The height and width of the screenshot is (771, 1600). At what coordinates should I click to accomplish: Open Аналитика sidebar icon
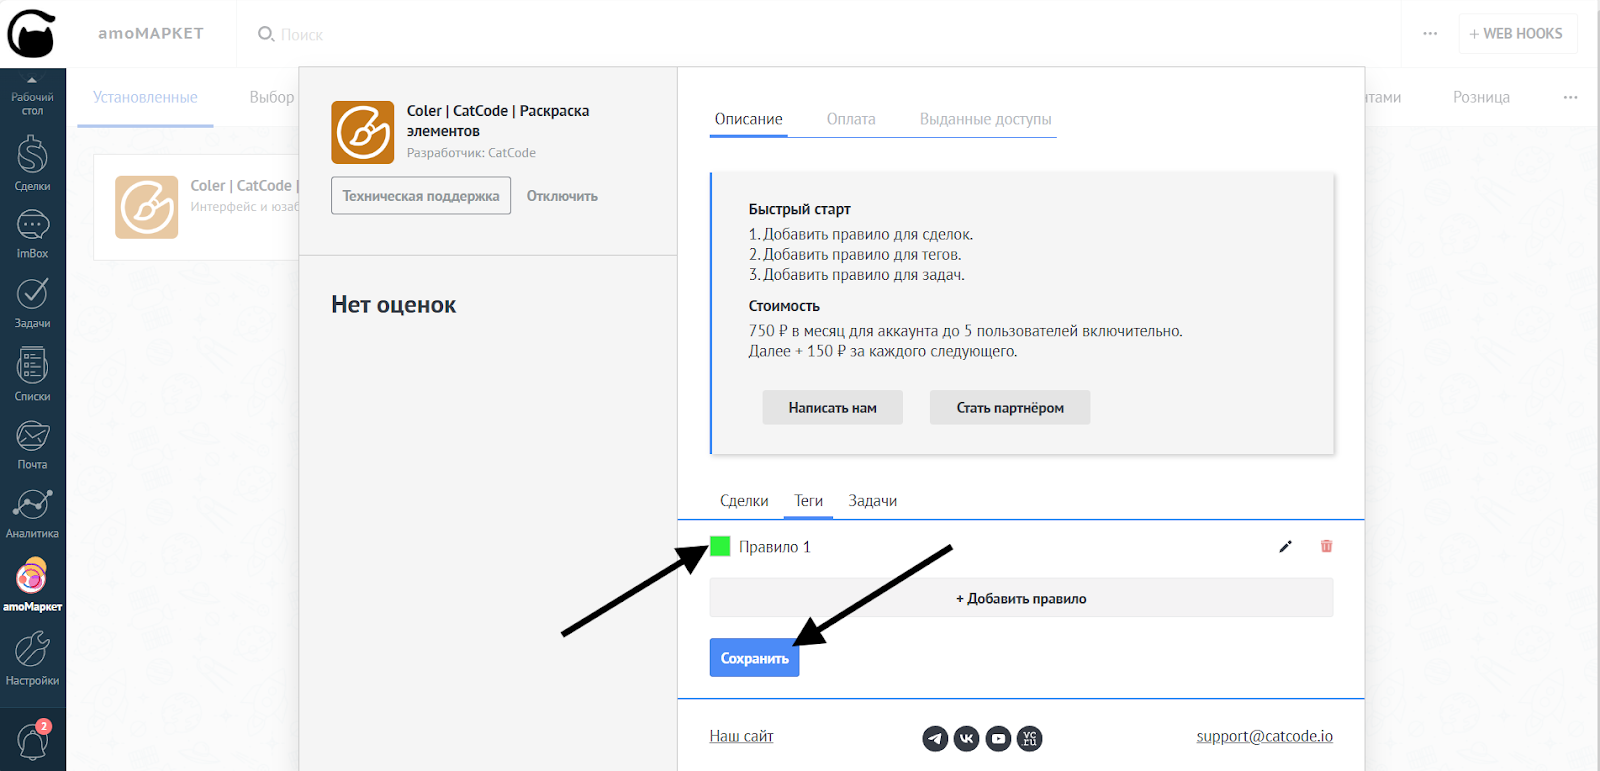coord(32,511)
